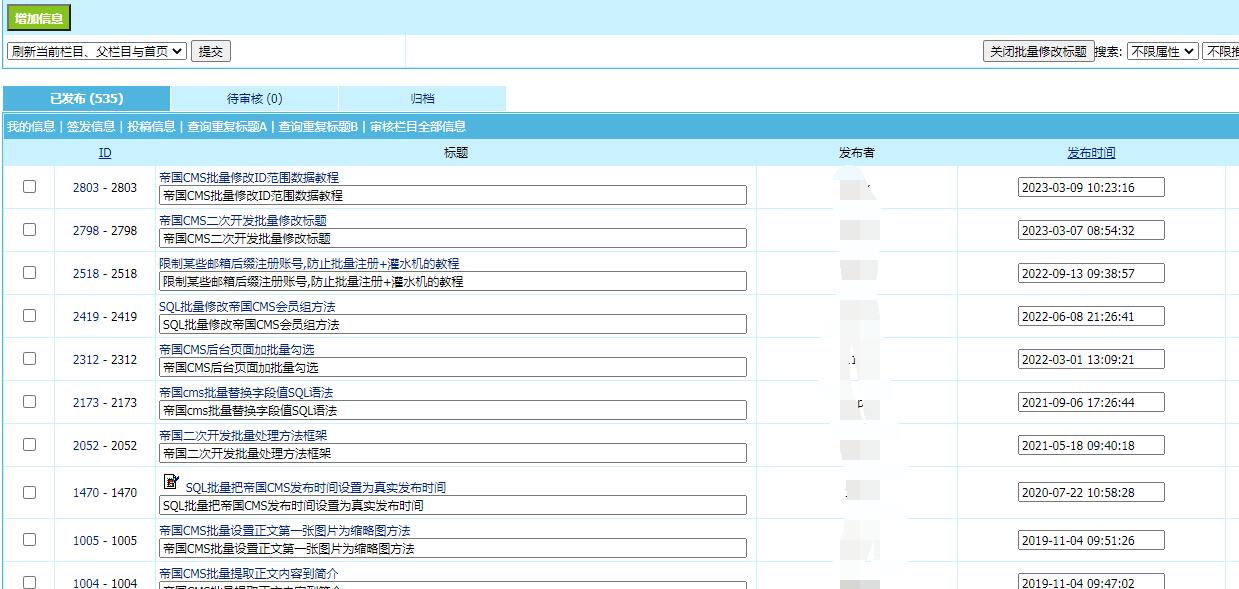Click the edit note icon beside the SQL批量把帝国CMS发布时间 title
Viewport: 1239px width, 589px height.
pos(171,482)
